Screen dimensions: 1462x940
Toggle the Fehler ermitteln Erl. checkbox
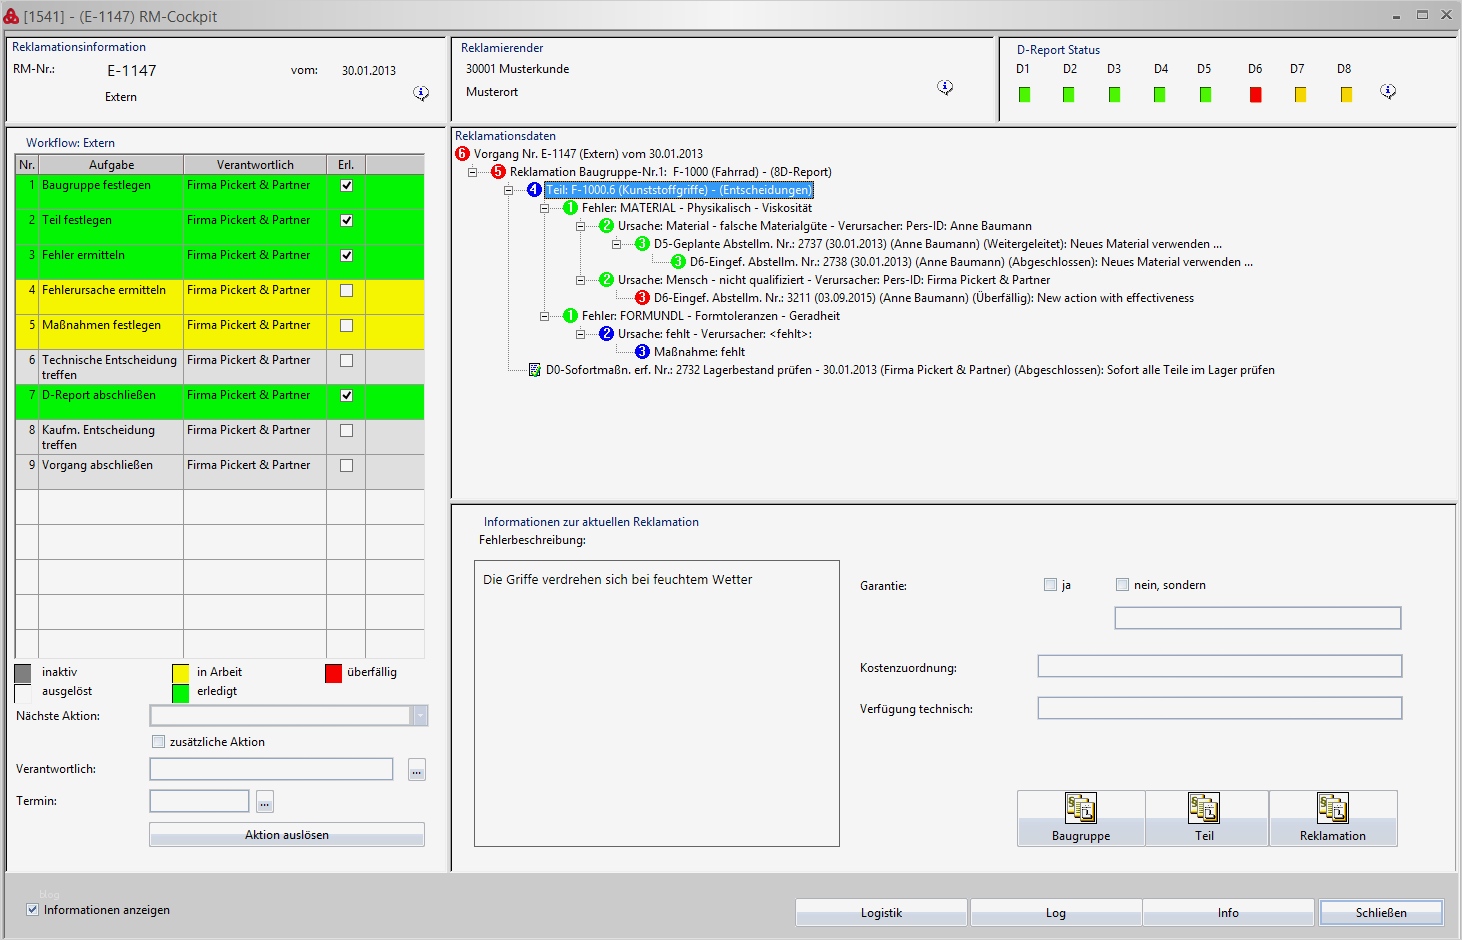point(346,256)
